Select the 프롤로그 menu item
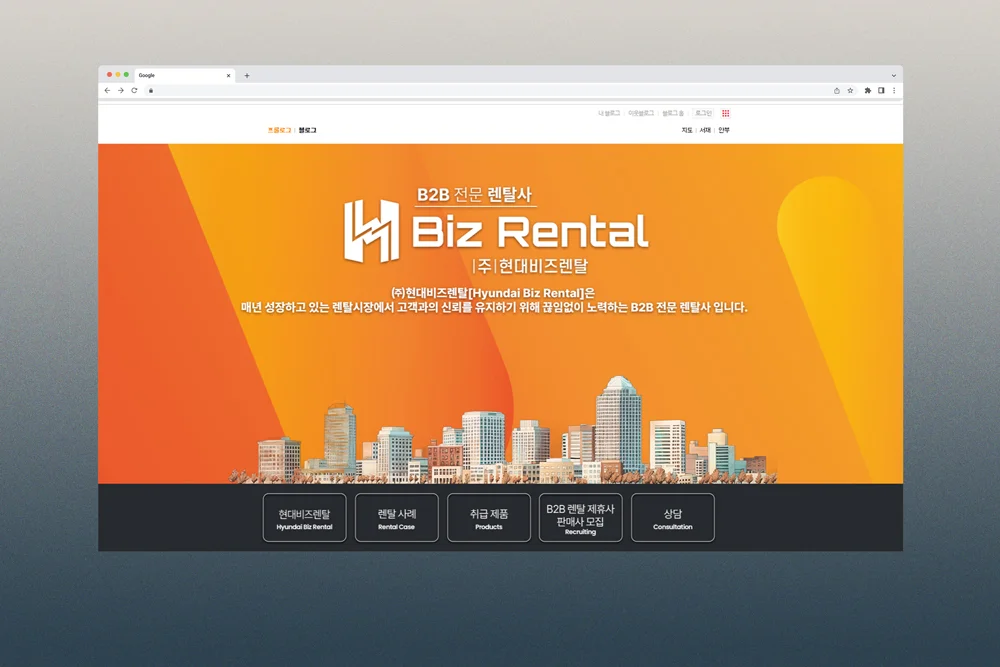1000x667 pixels. click(x=279, y=130)
